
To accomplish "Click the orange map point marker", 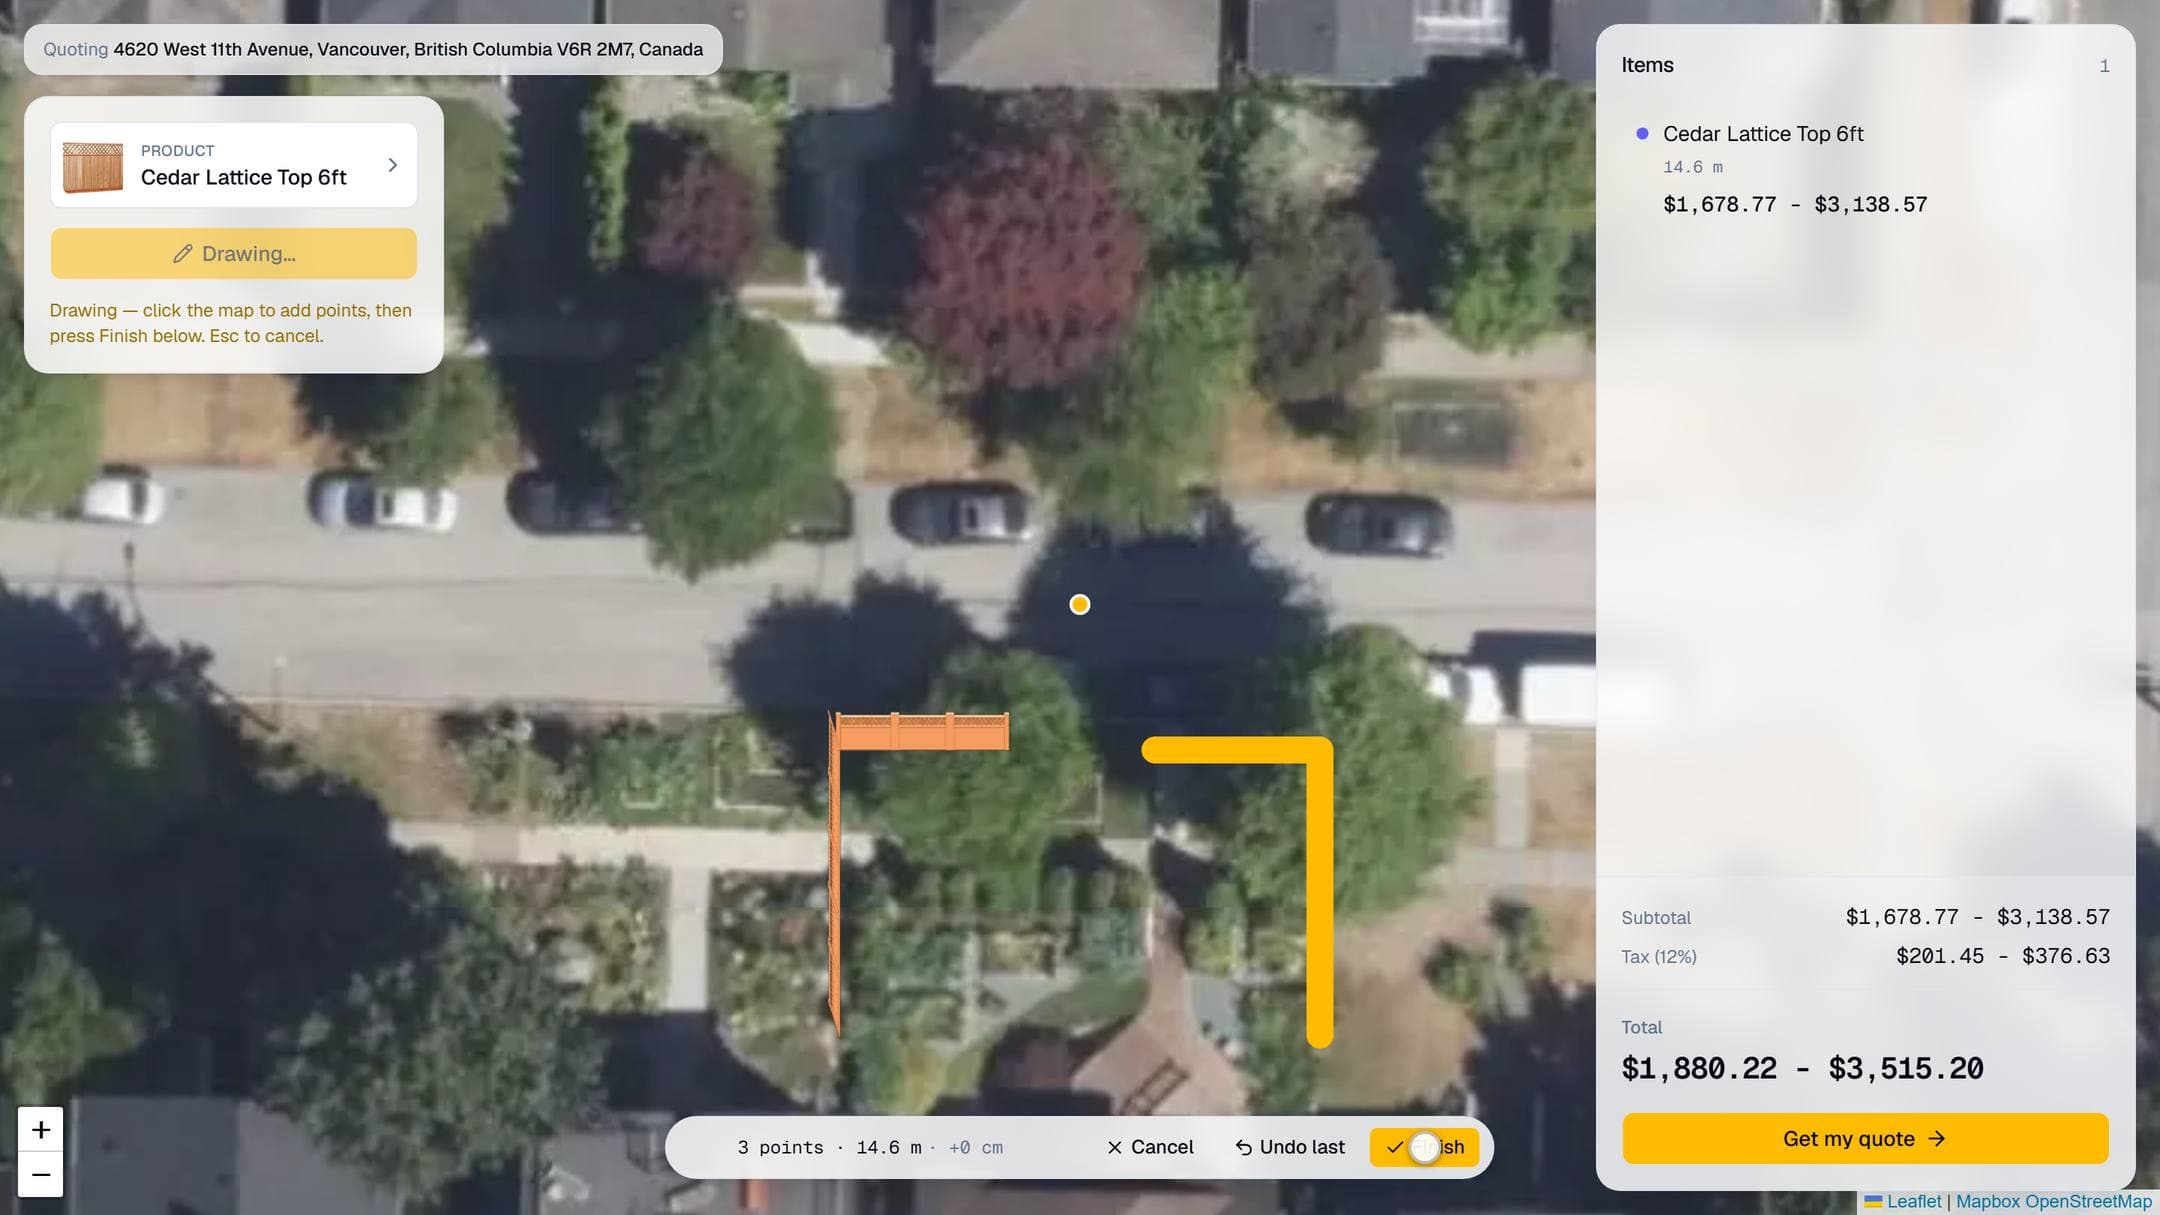I will coord(1080,604).
